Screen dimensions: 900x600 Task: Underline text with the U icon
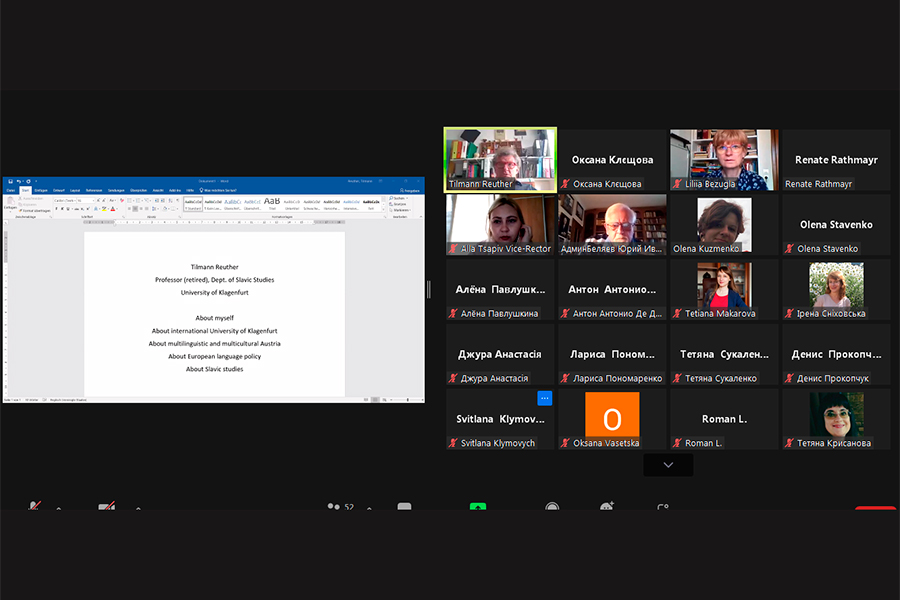click(68, 208)
